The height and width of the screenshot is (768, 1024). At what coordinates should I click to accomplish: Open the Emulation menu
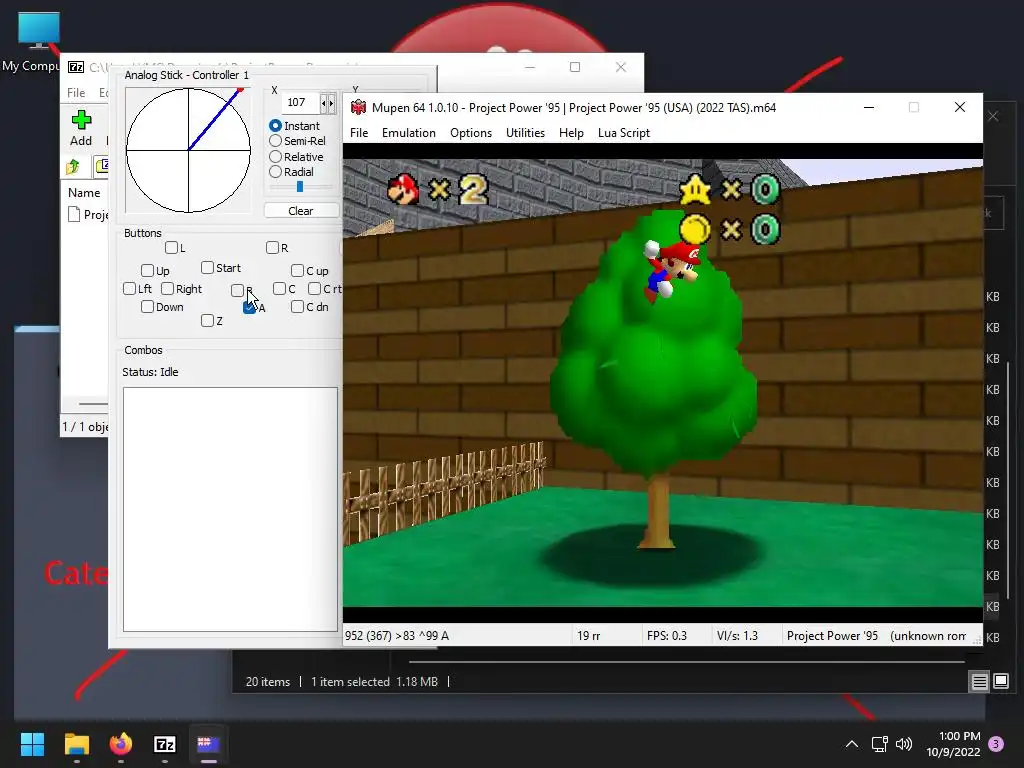point(409,133)
